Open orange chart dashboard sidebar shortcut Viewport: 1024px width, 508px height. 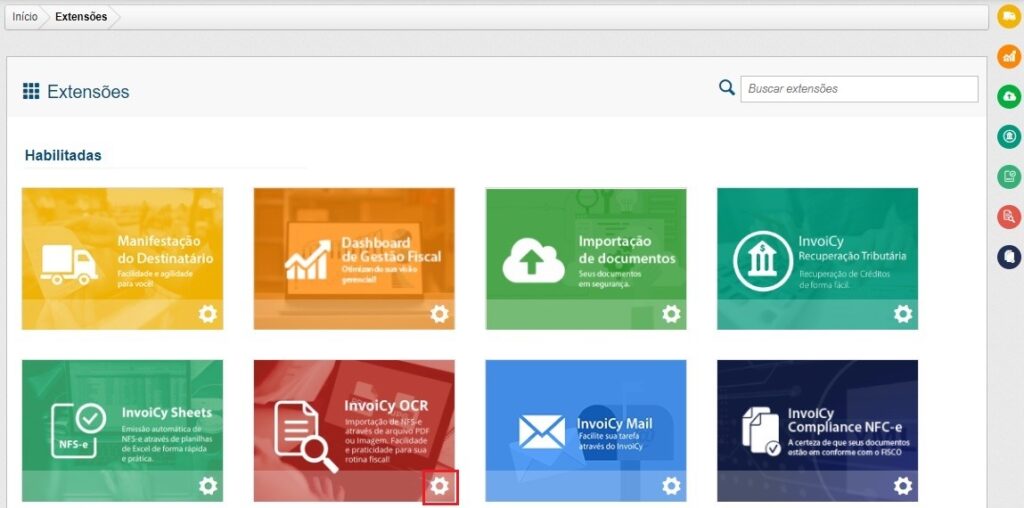click(x=1009, y=57)
